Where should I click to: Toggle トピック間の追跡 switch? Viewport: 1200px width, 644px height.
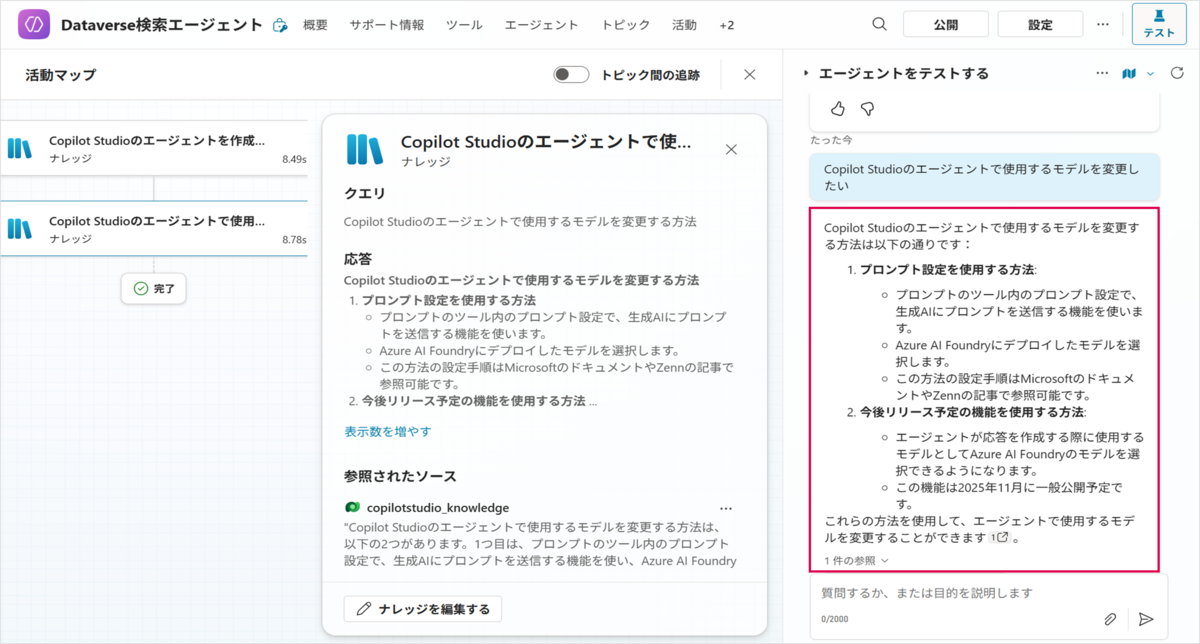click(x=571, y=74)
